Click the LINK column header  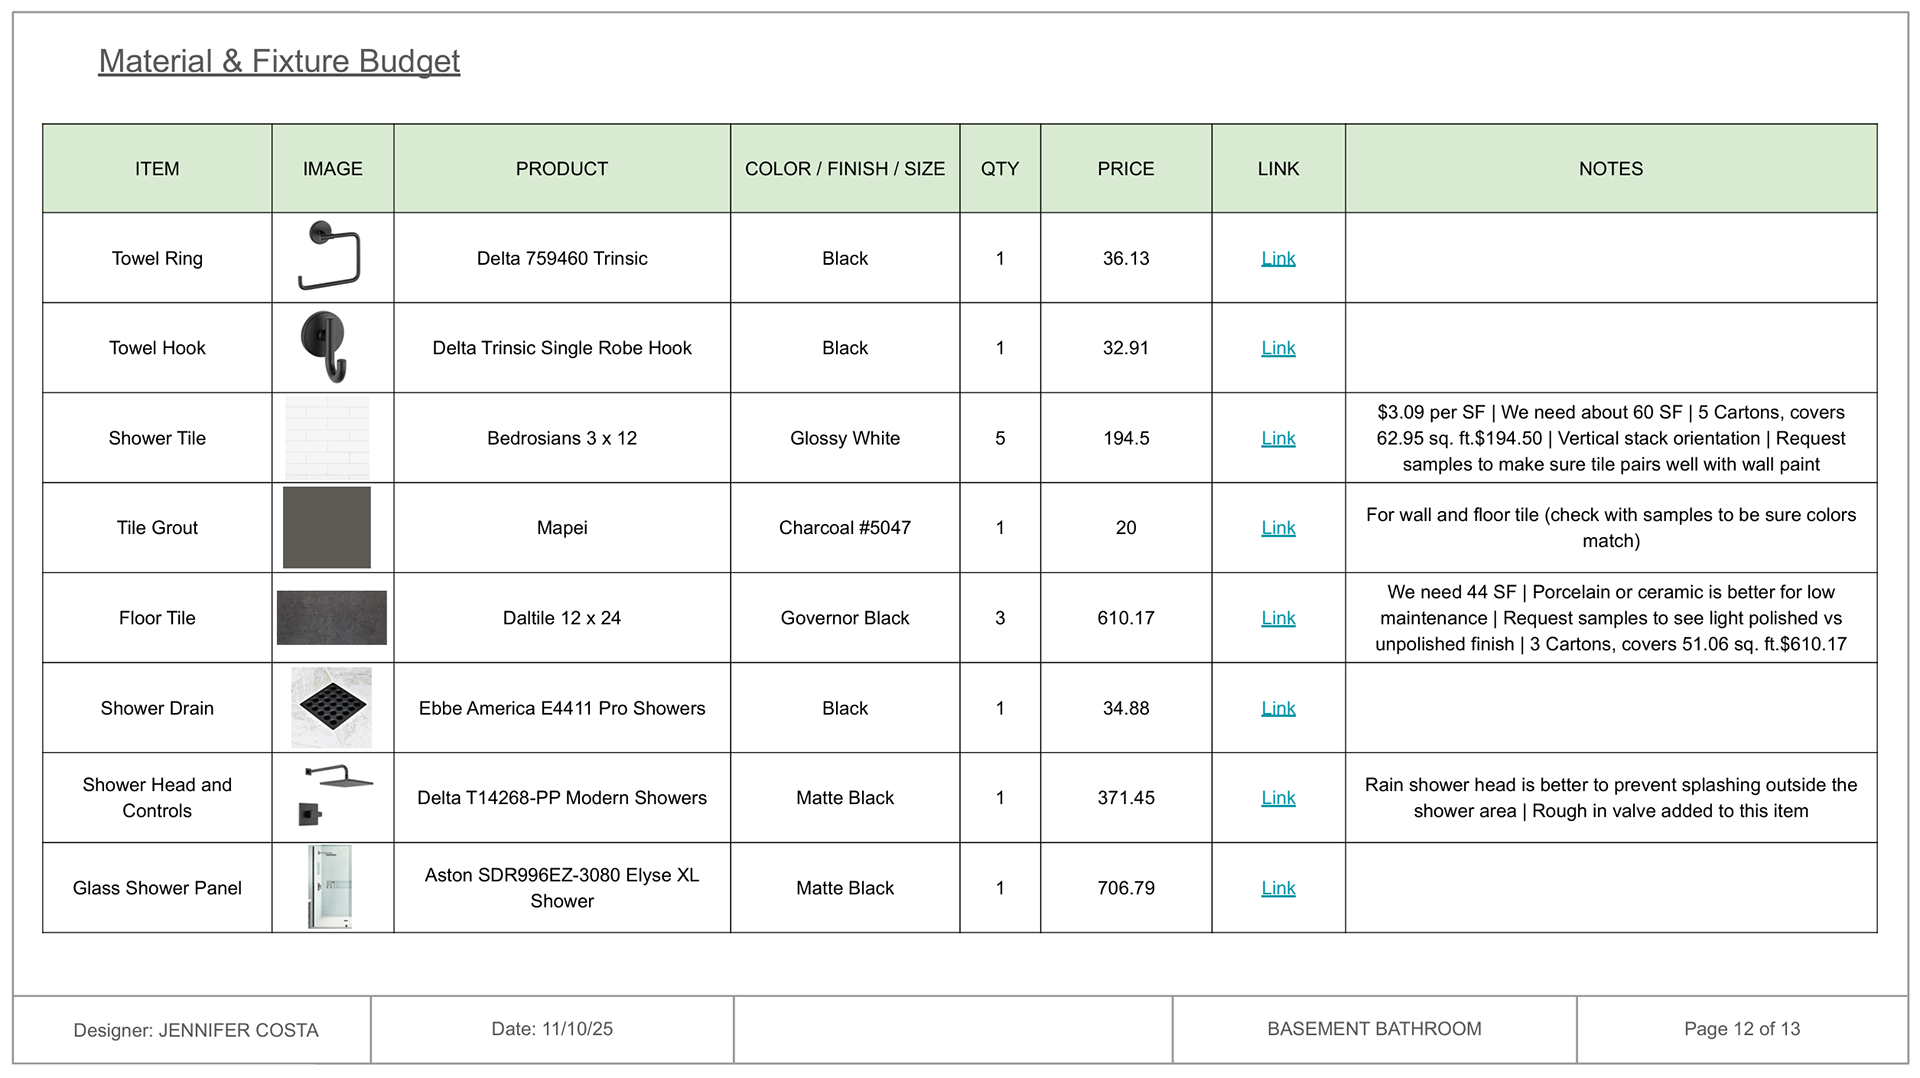click(x=1278, y=169)
